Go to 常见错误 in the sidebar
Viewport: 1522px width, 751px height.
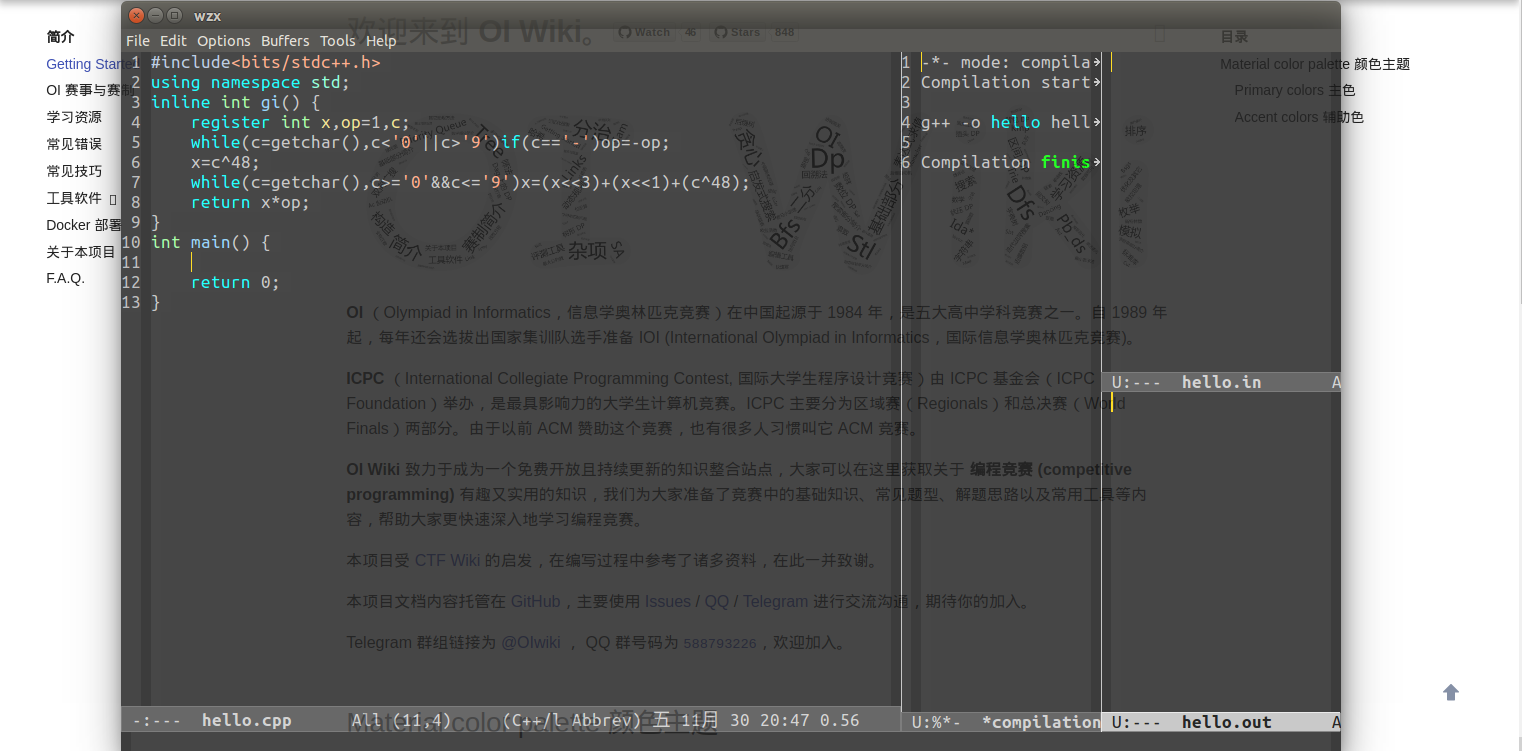[74, 144]
